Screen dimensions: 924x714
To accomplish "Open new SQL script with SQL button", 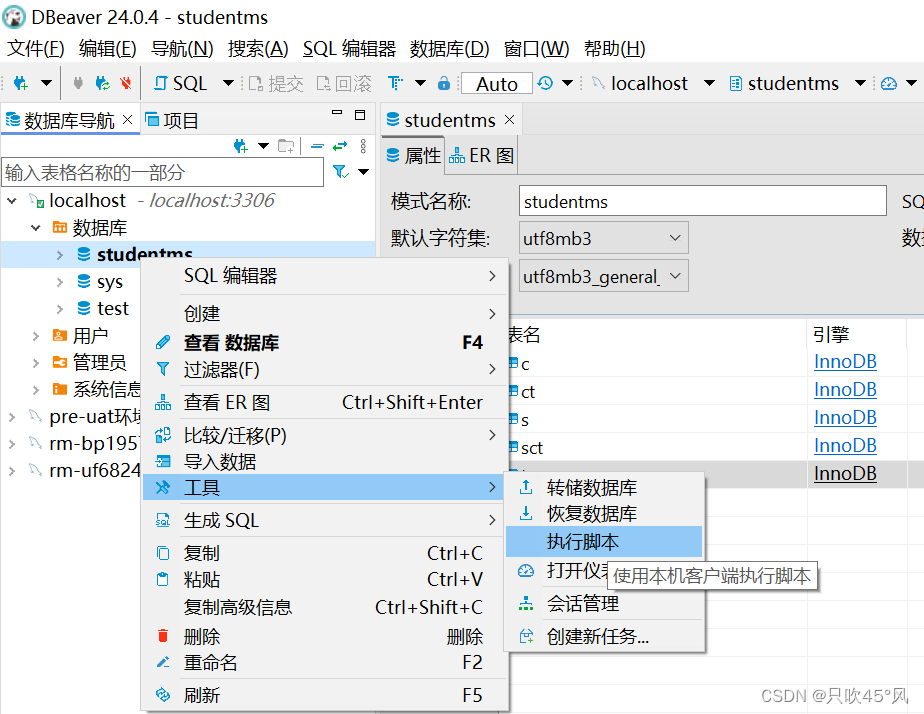I will point(180,83).
